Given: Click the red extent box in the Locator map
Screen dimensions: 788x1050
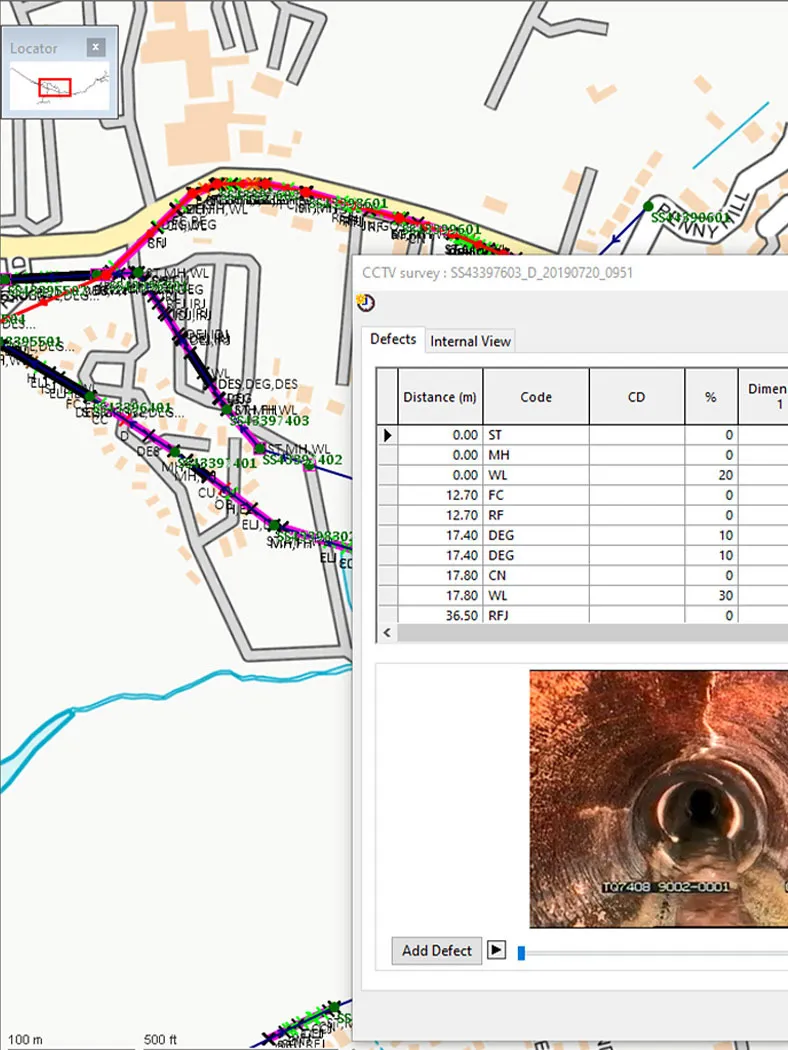Looking at the screenshot, I should (55, 87).
